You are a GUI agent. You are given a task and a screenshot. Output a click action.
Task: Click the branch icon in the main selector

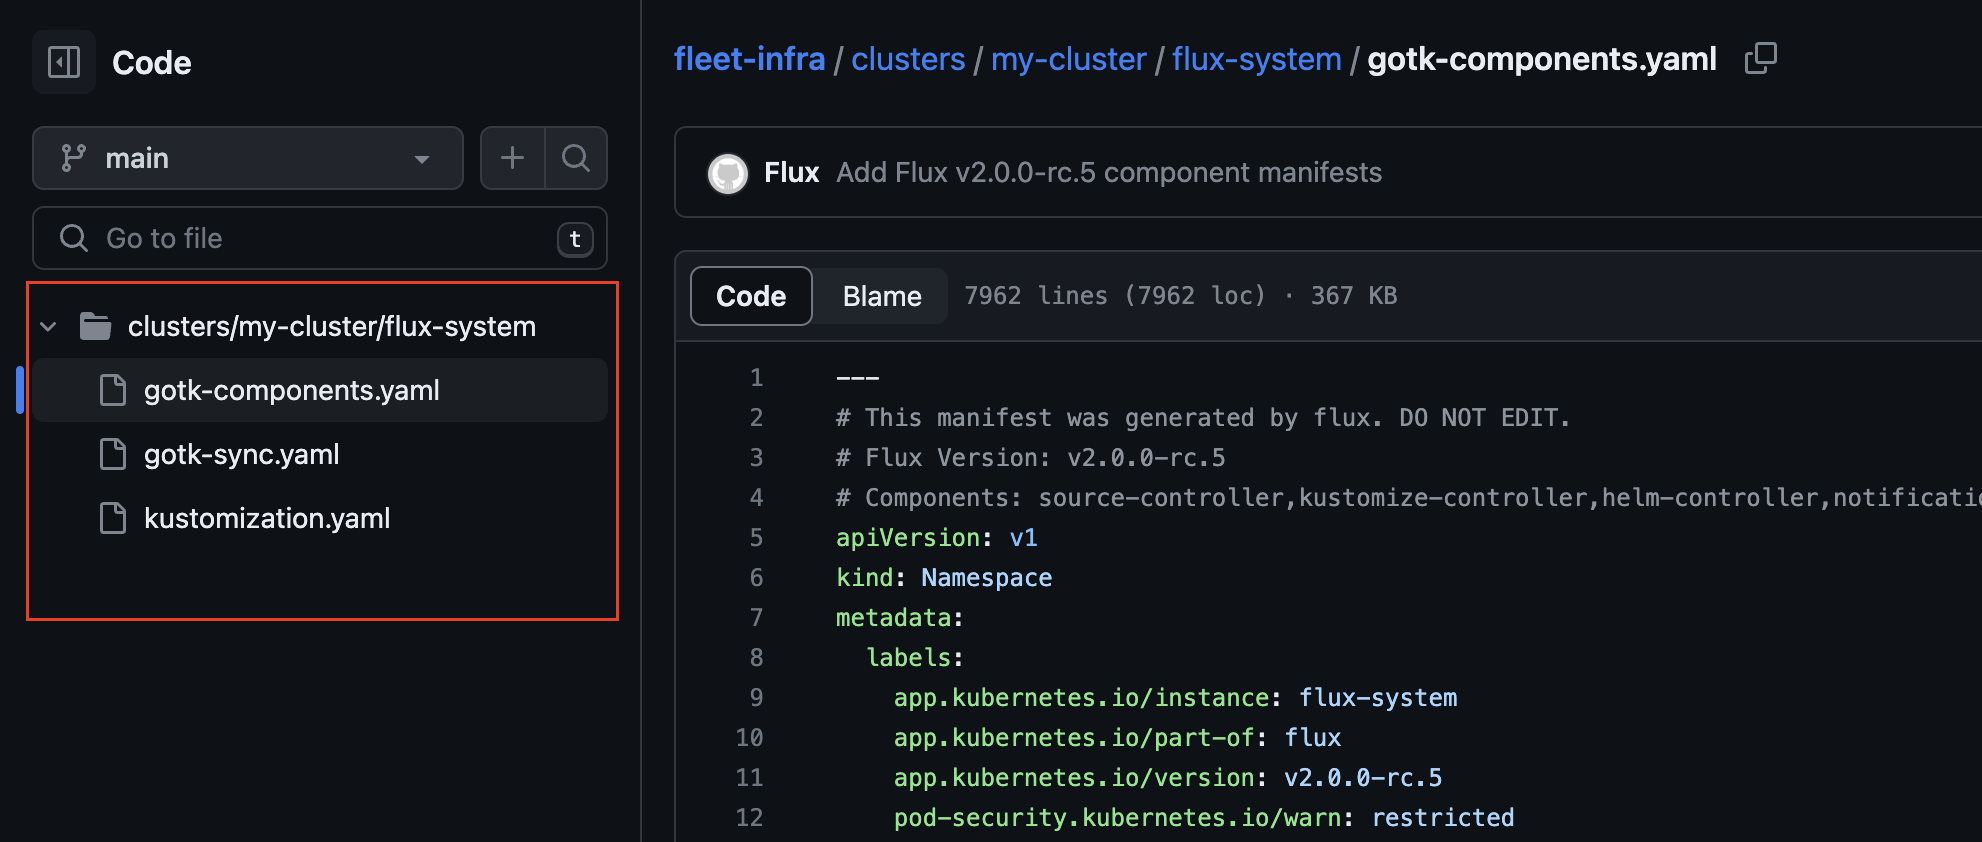pyautogui.click(x=73, y=158)
